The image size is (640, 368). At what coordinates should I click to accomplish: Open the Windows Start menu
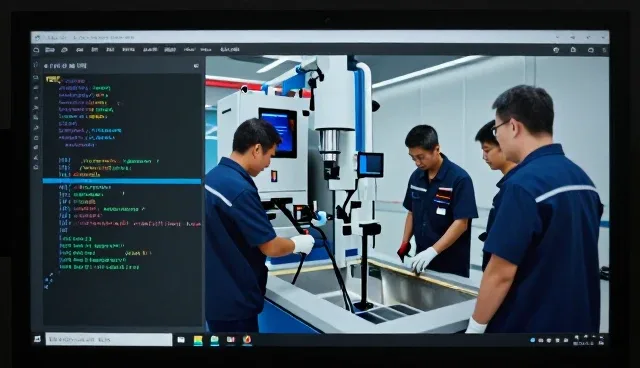pos(37,339)
